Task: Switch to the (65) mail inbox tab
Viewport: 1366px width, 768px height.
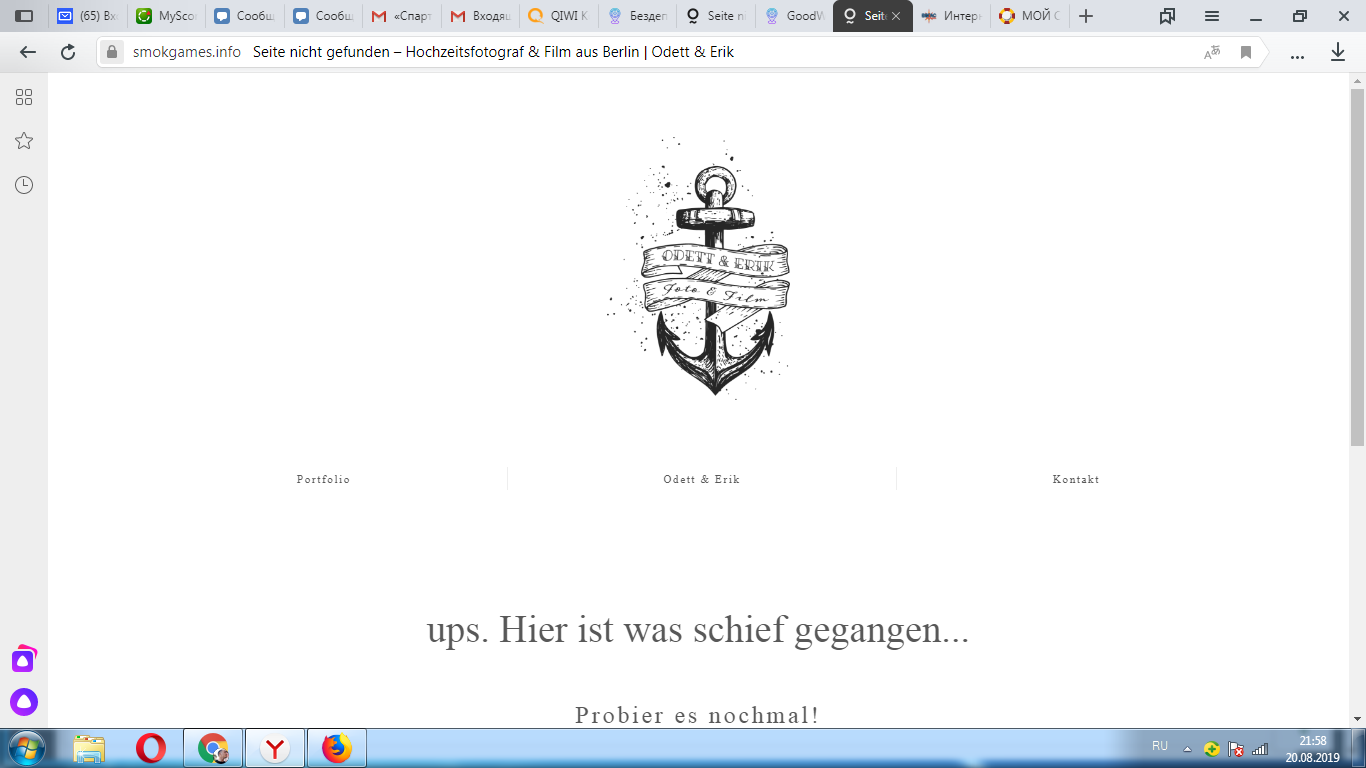Action: (x=88, y=16)
